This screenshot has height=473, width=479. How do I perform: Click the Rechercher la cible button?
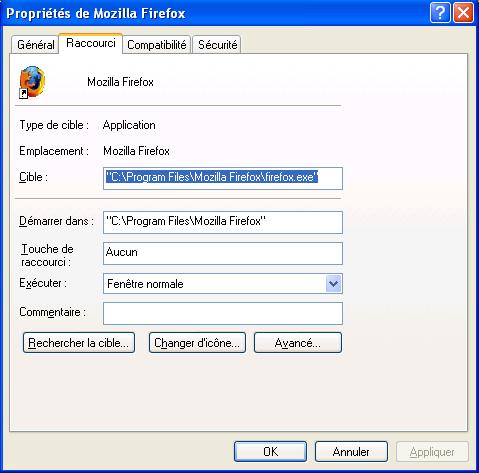tap(79, 343)
